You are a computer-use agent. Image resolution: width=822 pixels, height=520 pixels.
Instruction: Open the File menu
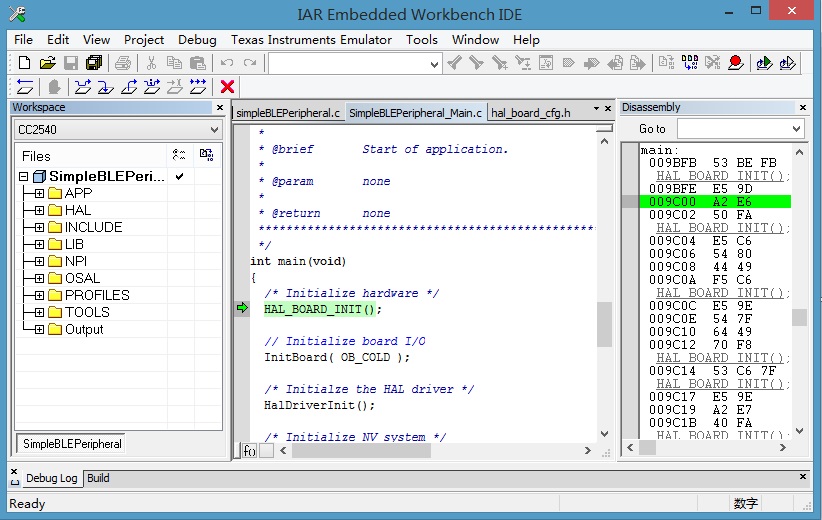pos(23,40)
